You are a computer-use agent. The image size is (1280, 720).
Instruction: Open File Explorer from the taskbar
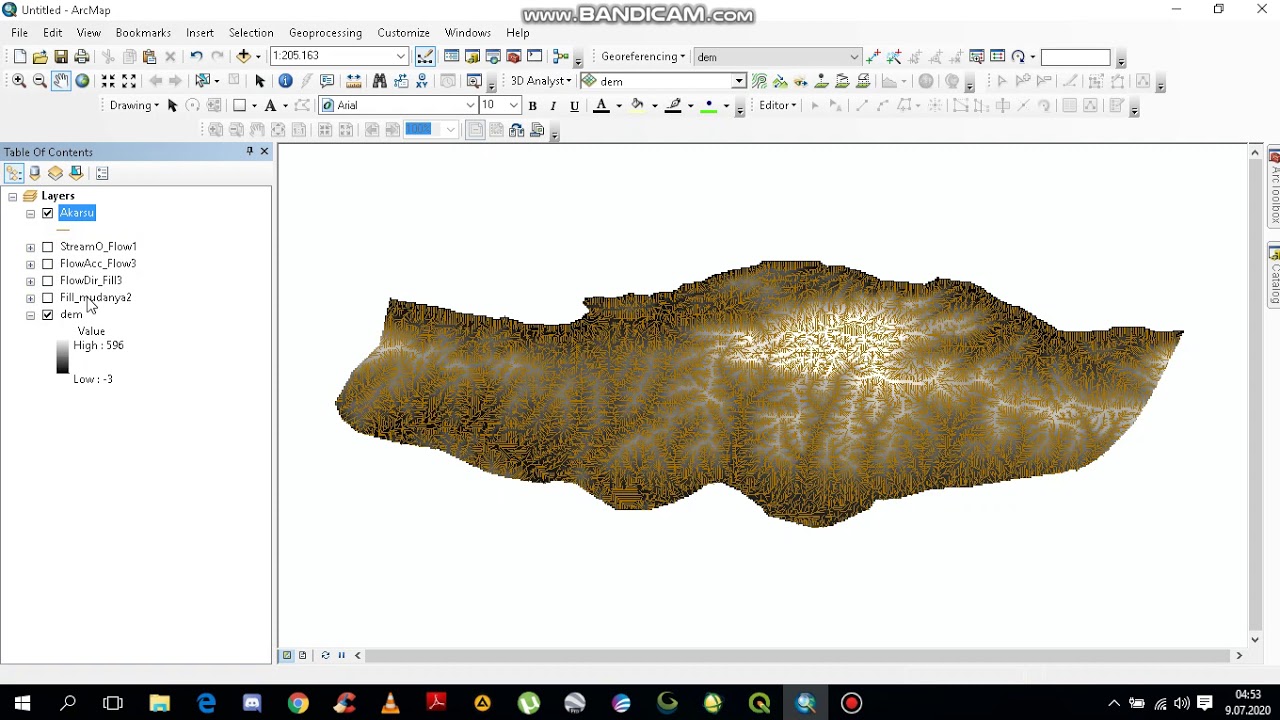[x=160, y=703]
